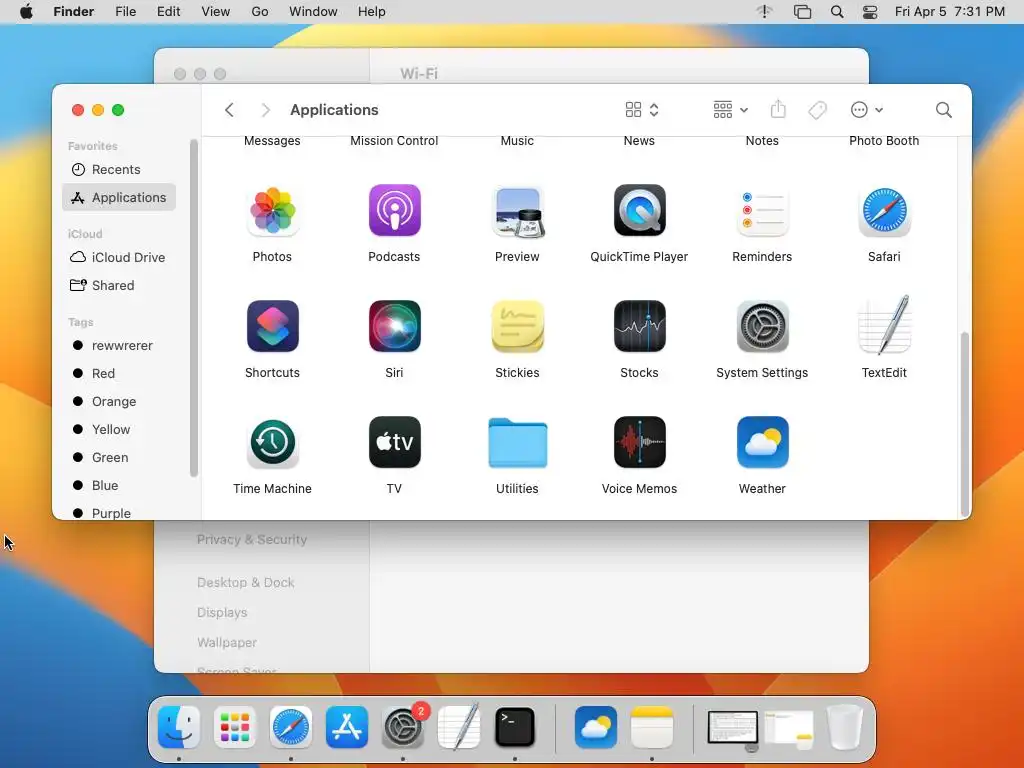
Task: Open the More actions ellipsis dropdown
Action: 867,110
